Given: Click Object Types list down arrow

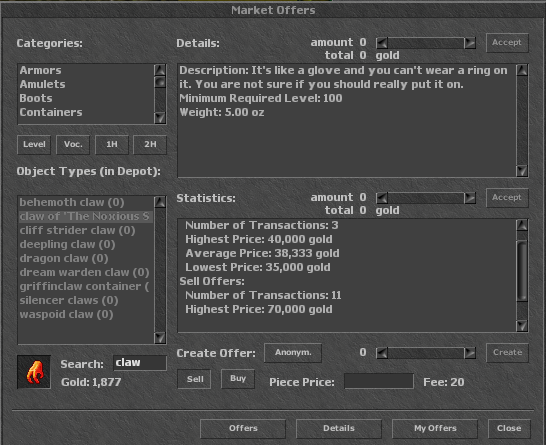Looking at the screenshot, I should [x=160, y=338].
